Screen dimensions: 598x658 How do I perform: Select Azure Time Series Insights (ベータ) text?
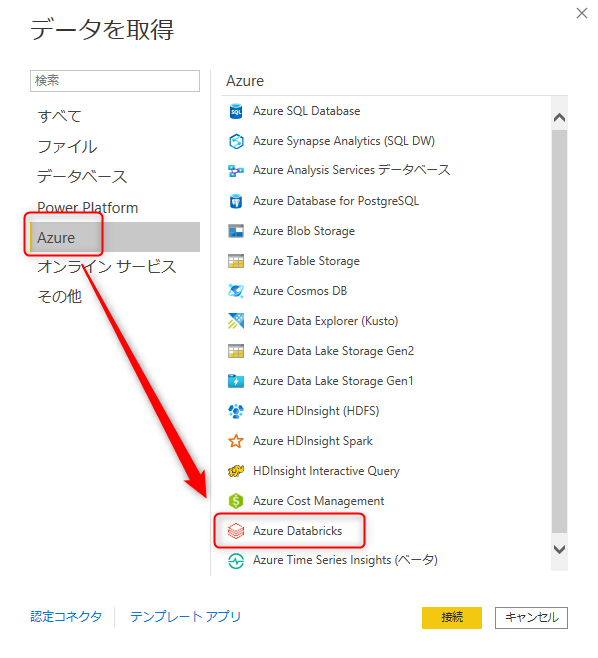click(x=345, y=560)
